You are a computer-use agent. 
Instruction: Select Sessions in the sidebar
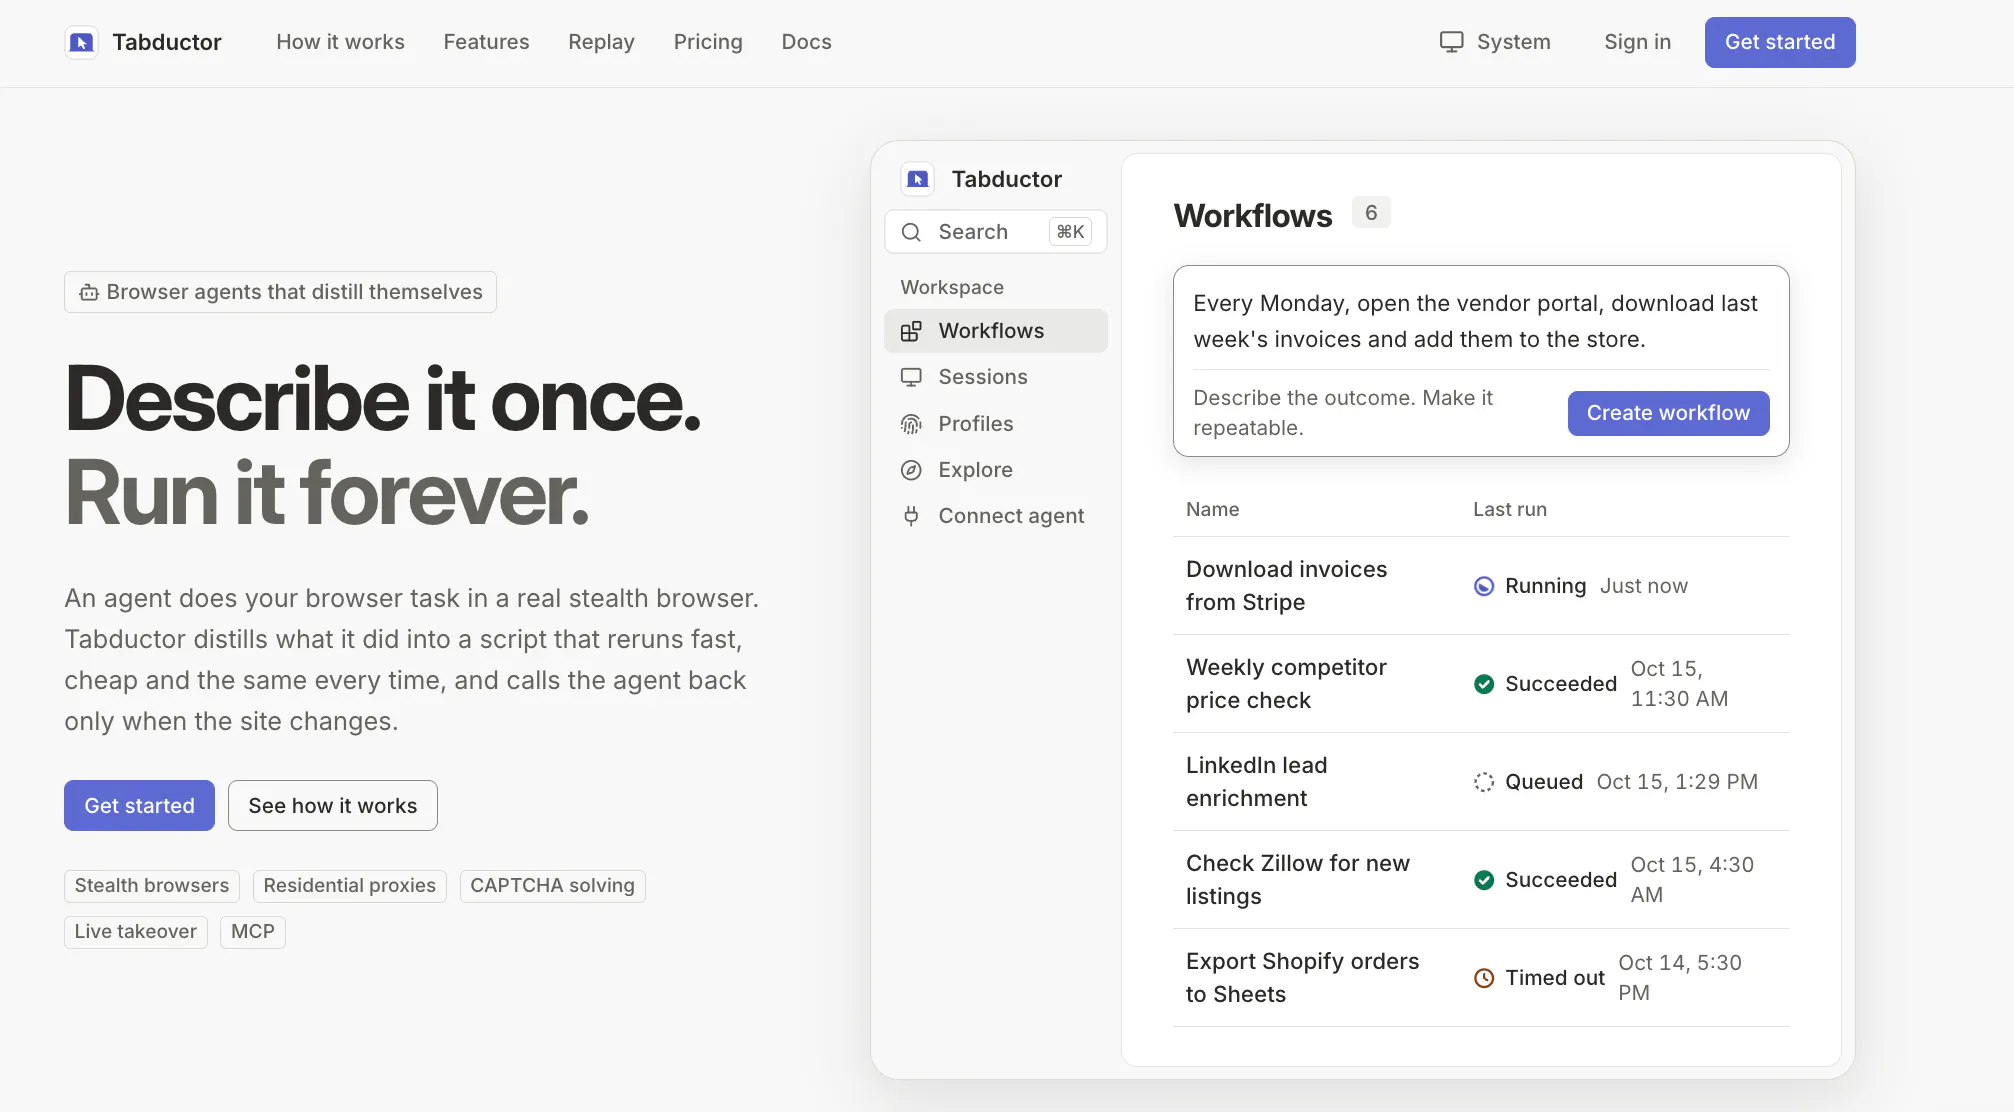coord(996,377)
